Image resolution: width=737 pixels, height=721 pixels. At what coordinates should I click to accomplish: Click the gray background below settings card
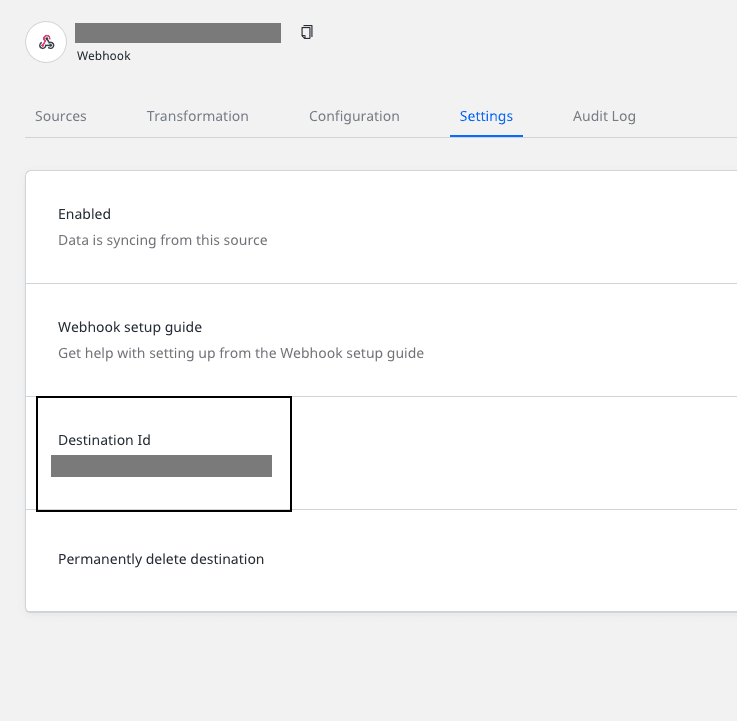[x=380, y=665]
